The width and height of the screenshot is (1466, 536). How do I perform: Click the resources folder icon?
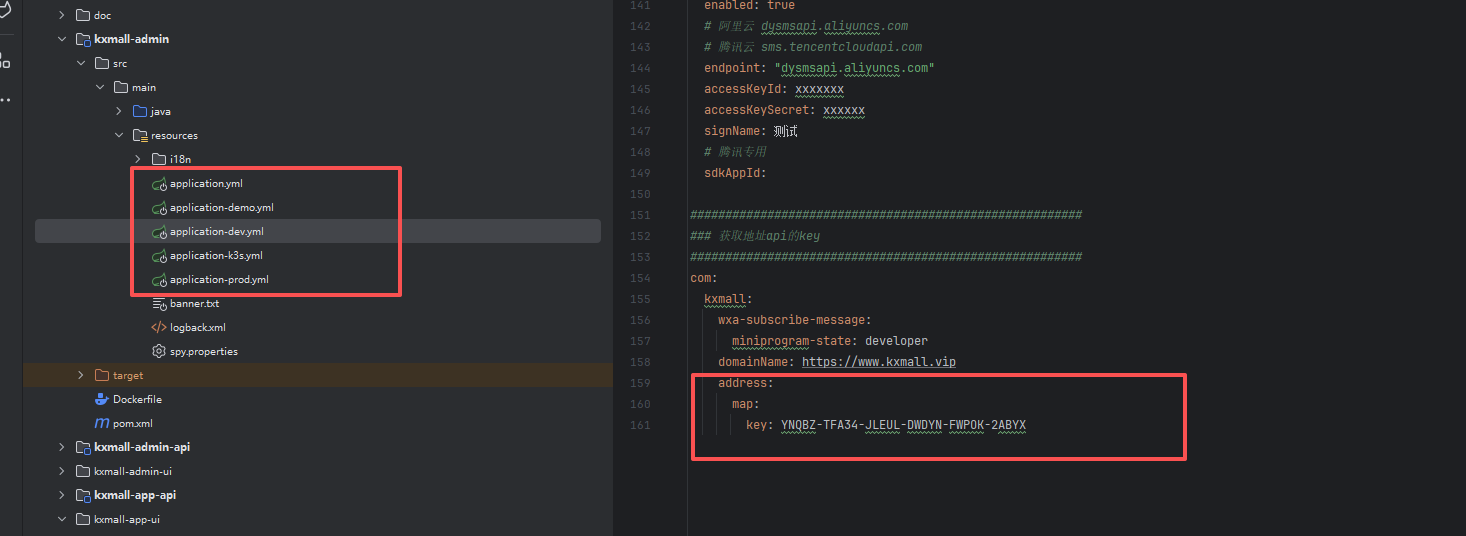click(139, 136)
